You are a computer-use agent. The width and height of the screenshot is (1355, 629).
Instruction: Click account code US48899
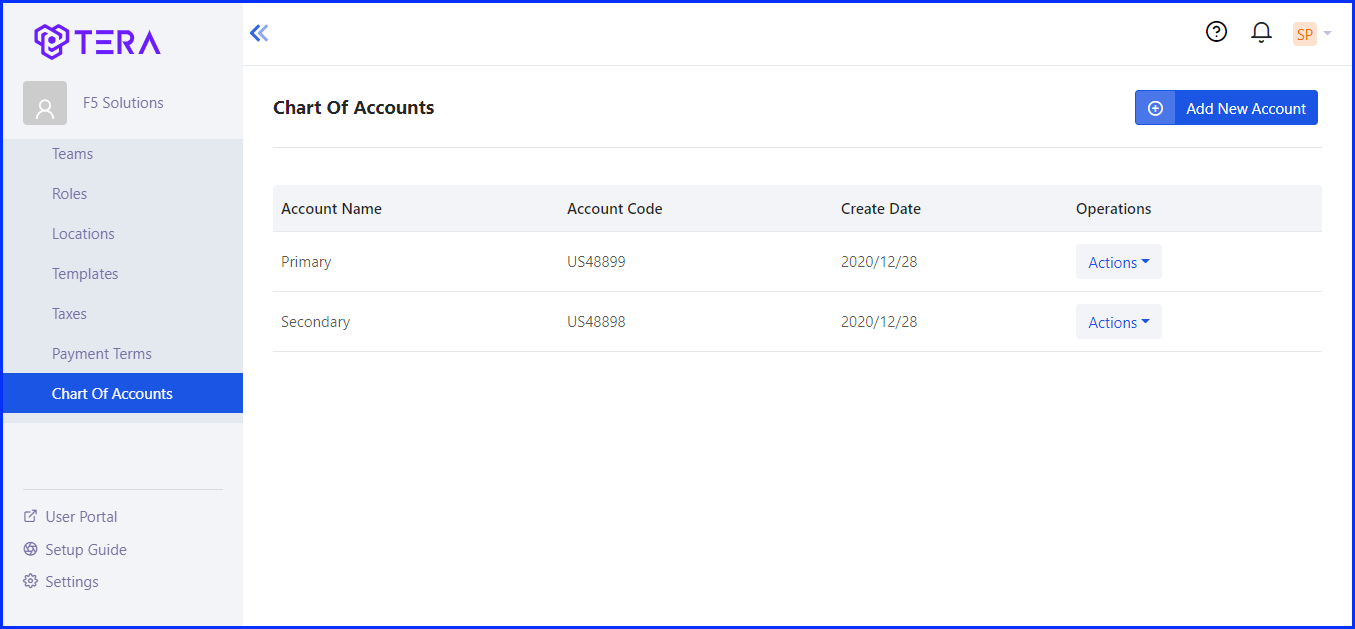click(596, 262)
